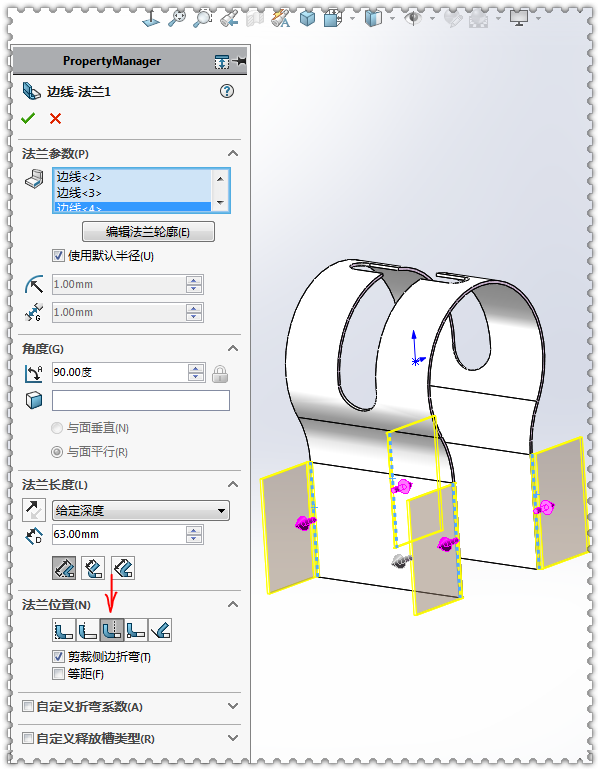Click the 3D cube shaded display icon
600x771 pixels.
coord(307,19)
